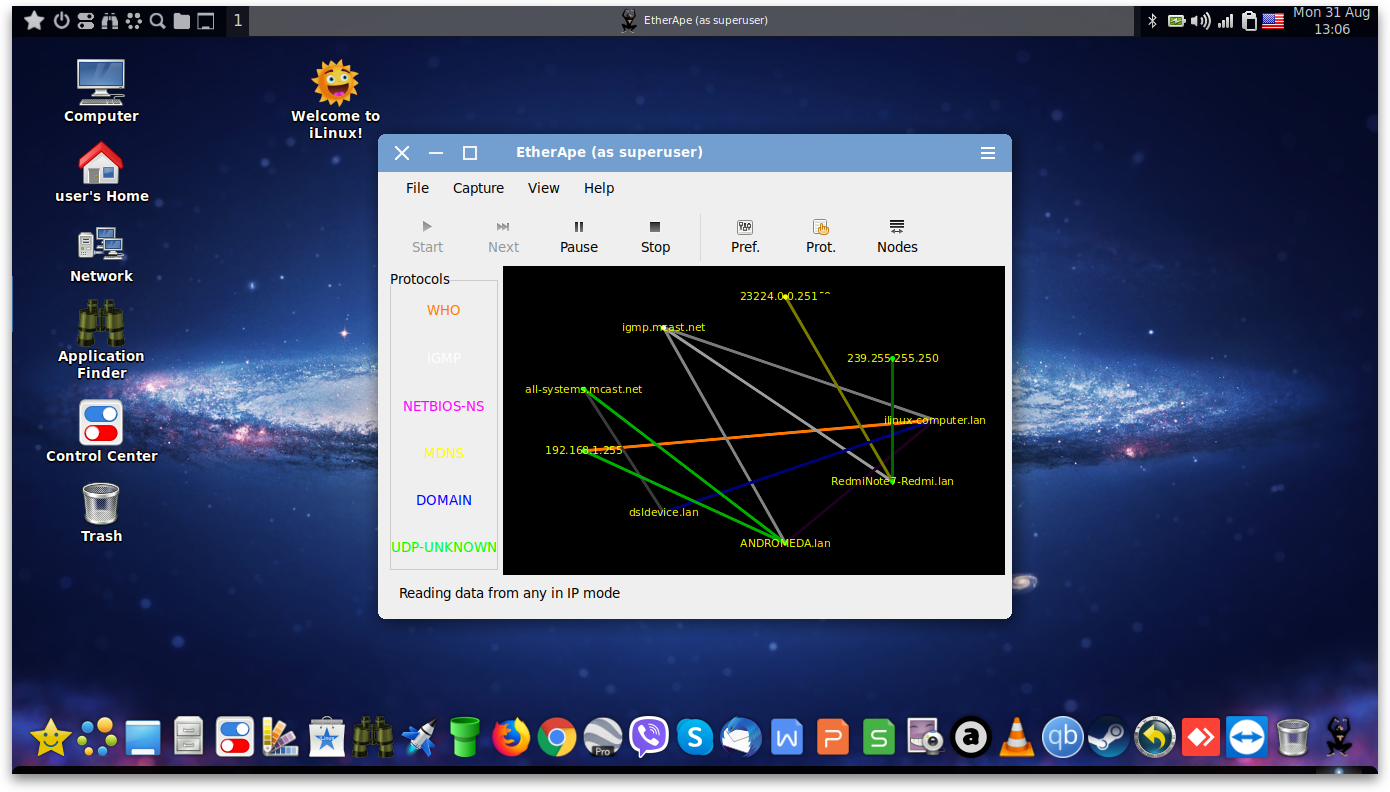This screenshot has width=1390, height=792.
Task: Click the EtherApe task in the top panel
Action: point(694,20)
